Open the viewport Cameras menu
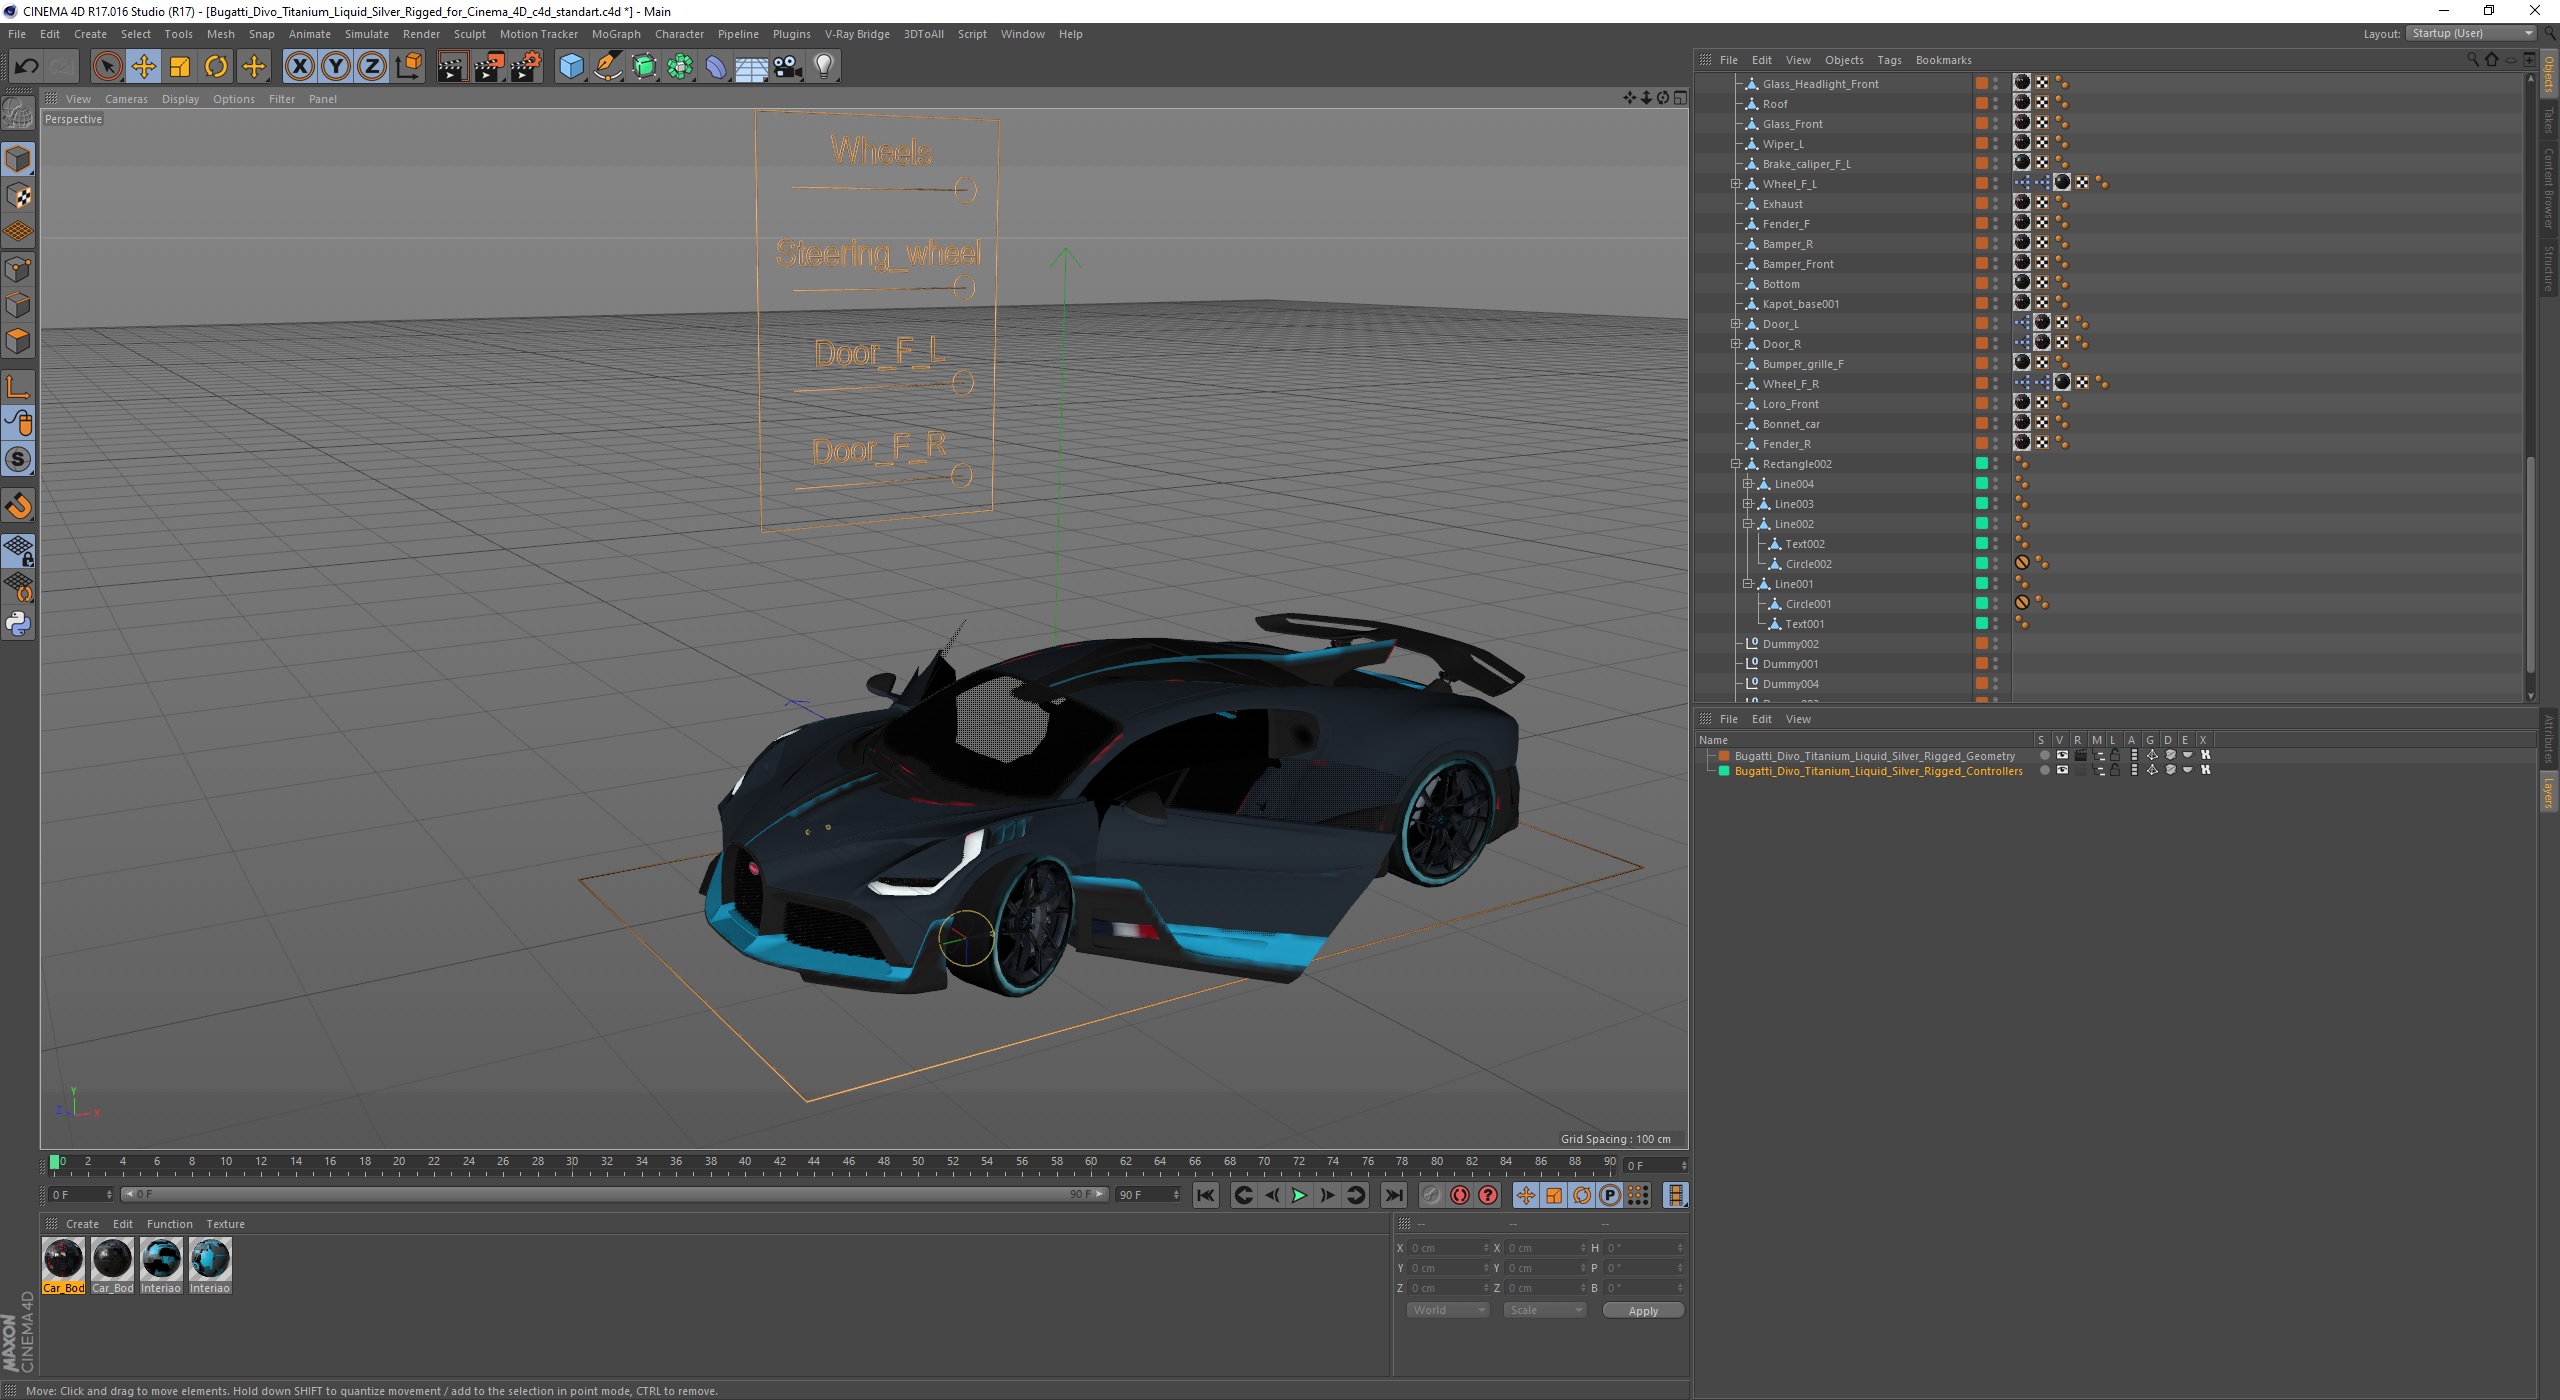2560x1400 pixels. pos(126,99)
